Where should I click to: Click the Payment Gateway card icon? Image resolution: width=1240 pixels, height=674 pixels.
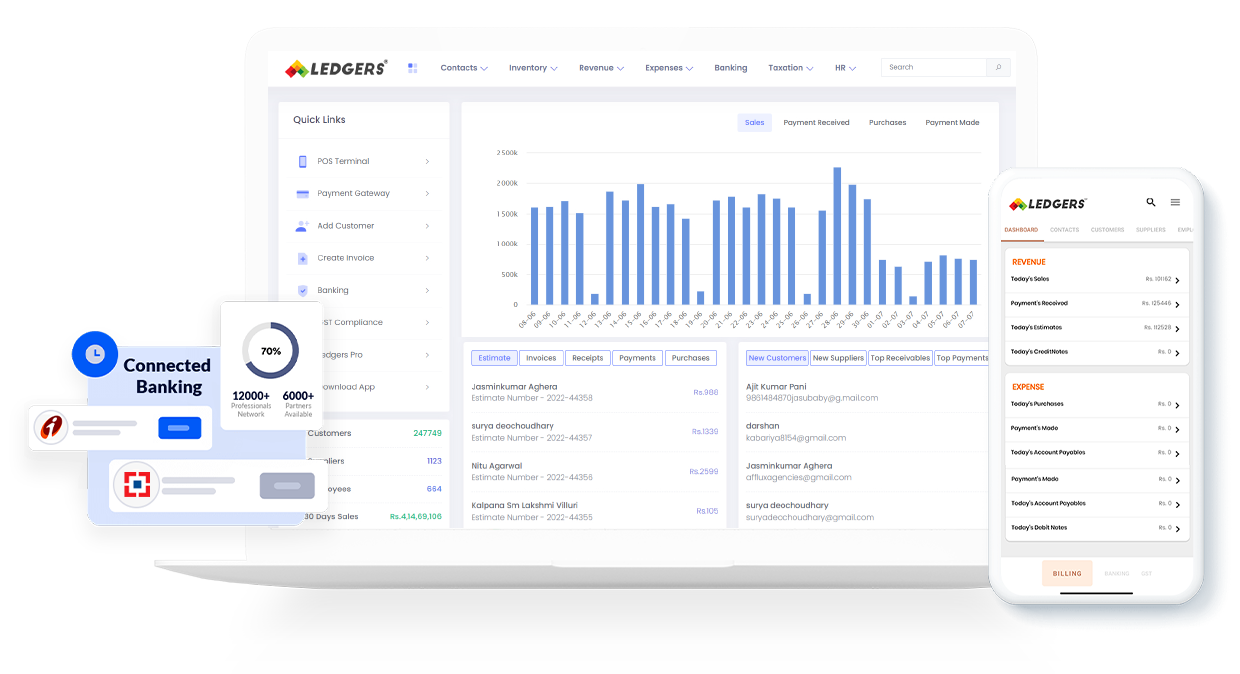tap(302, 193)
